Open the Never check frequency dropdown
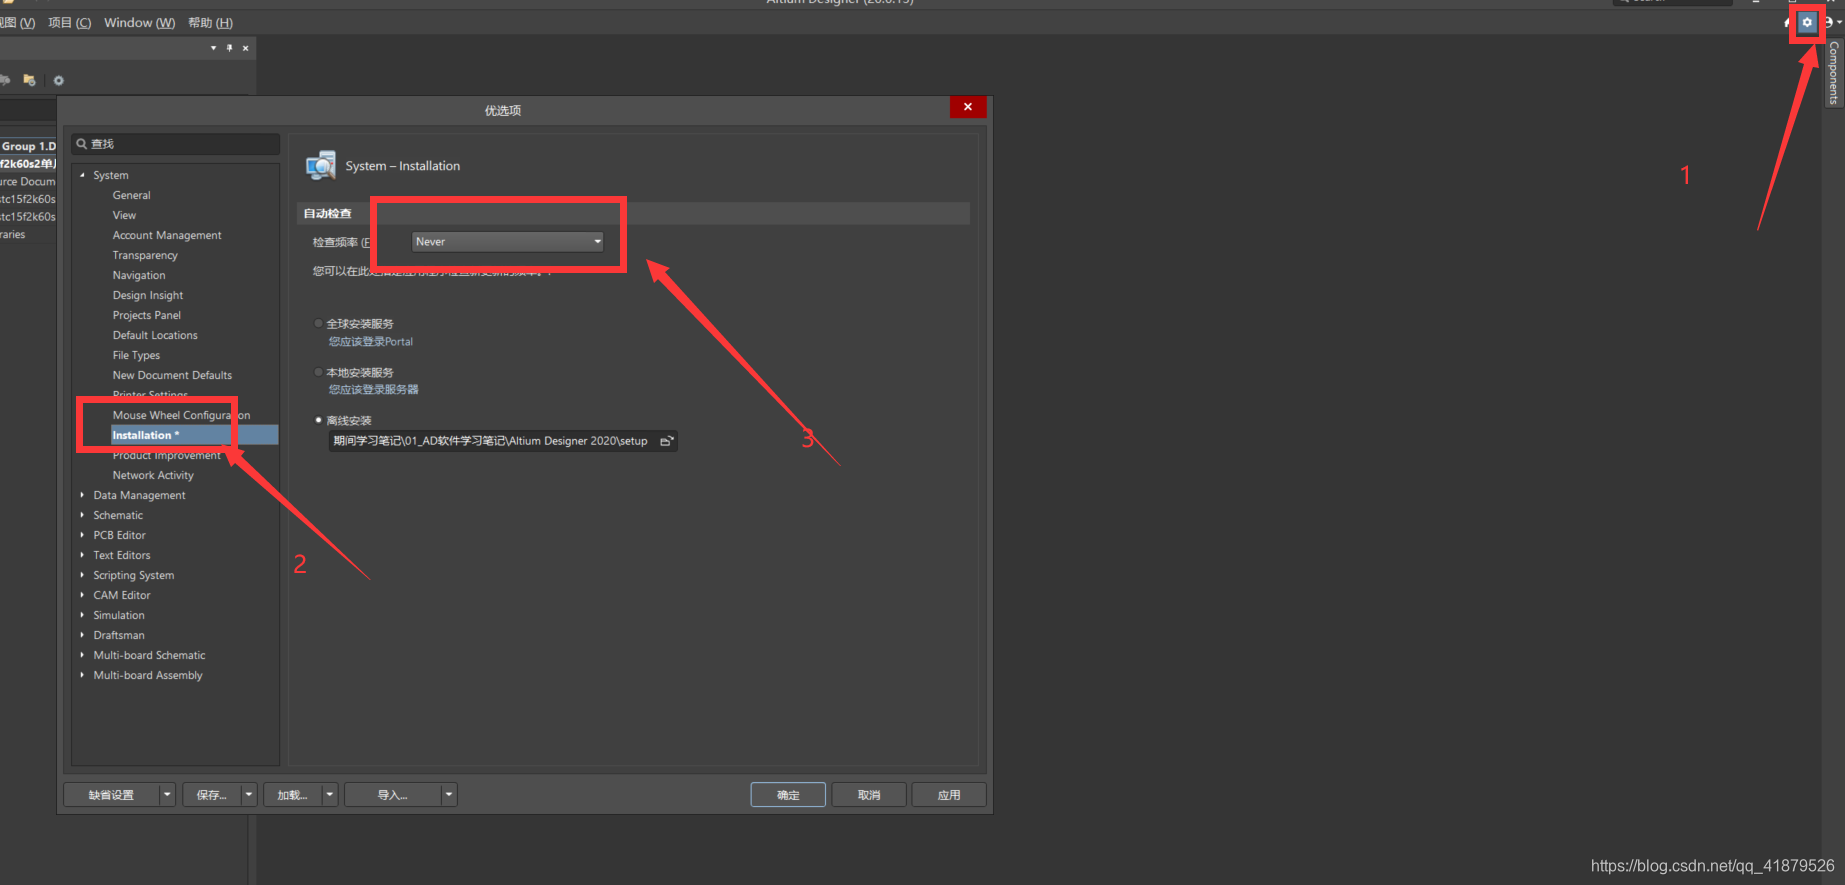This screenshot has width=1845, height=885. pyautogui.click(x=507, y=241)
